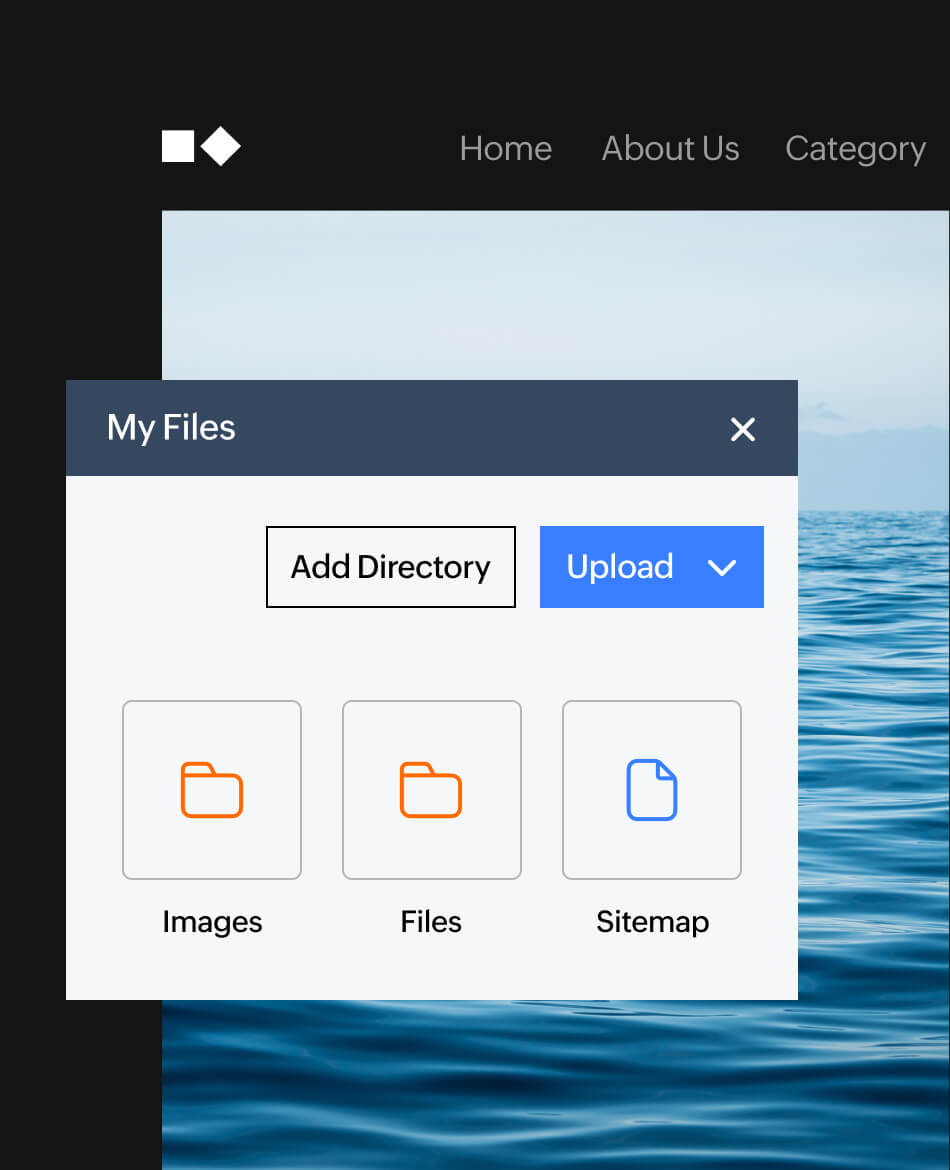This screenshot has height=1170, width=950.
Task: Open the About Us page
Action: pos(670,148)
